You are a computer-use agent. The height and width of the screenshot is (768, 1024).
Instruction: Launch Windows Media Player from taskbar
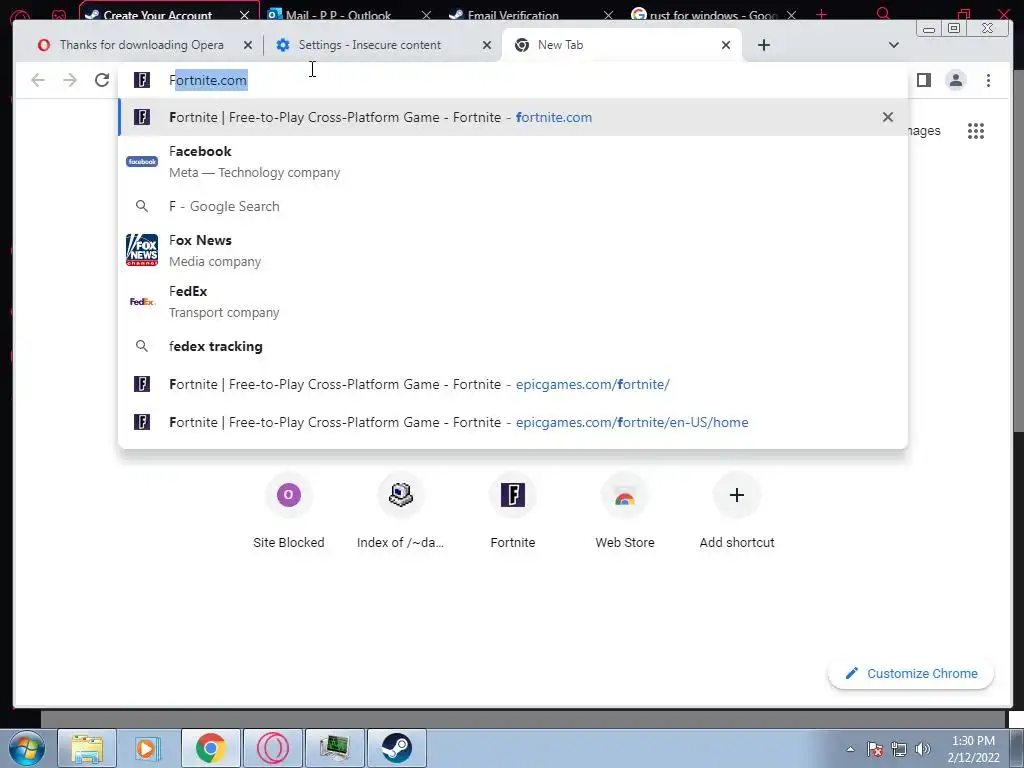pos(148,748)
